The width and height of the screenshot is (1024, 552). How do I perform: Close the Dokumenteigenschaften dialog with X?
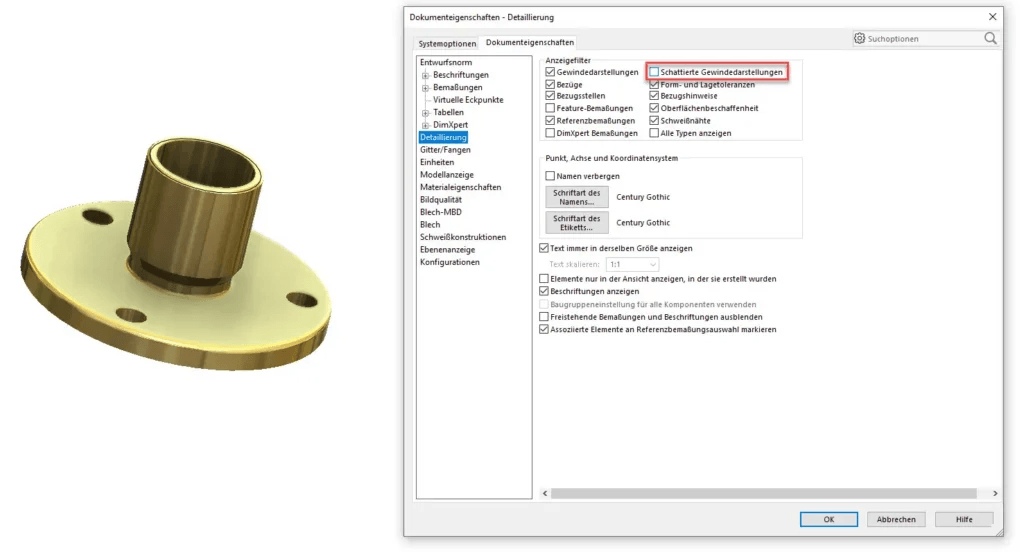pyautogui.click(x=992, y=17)
